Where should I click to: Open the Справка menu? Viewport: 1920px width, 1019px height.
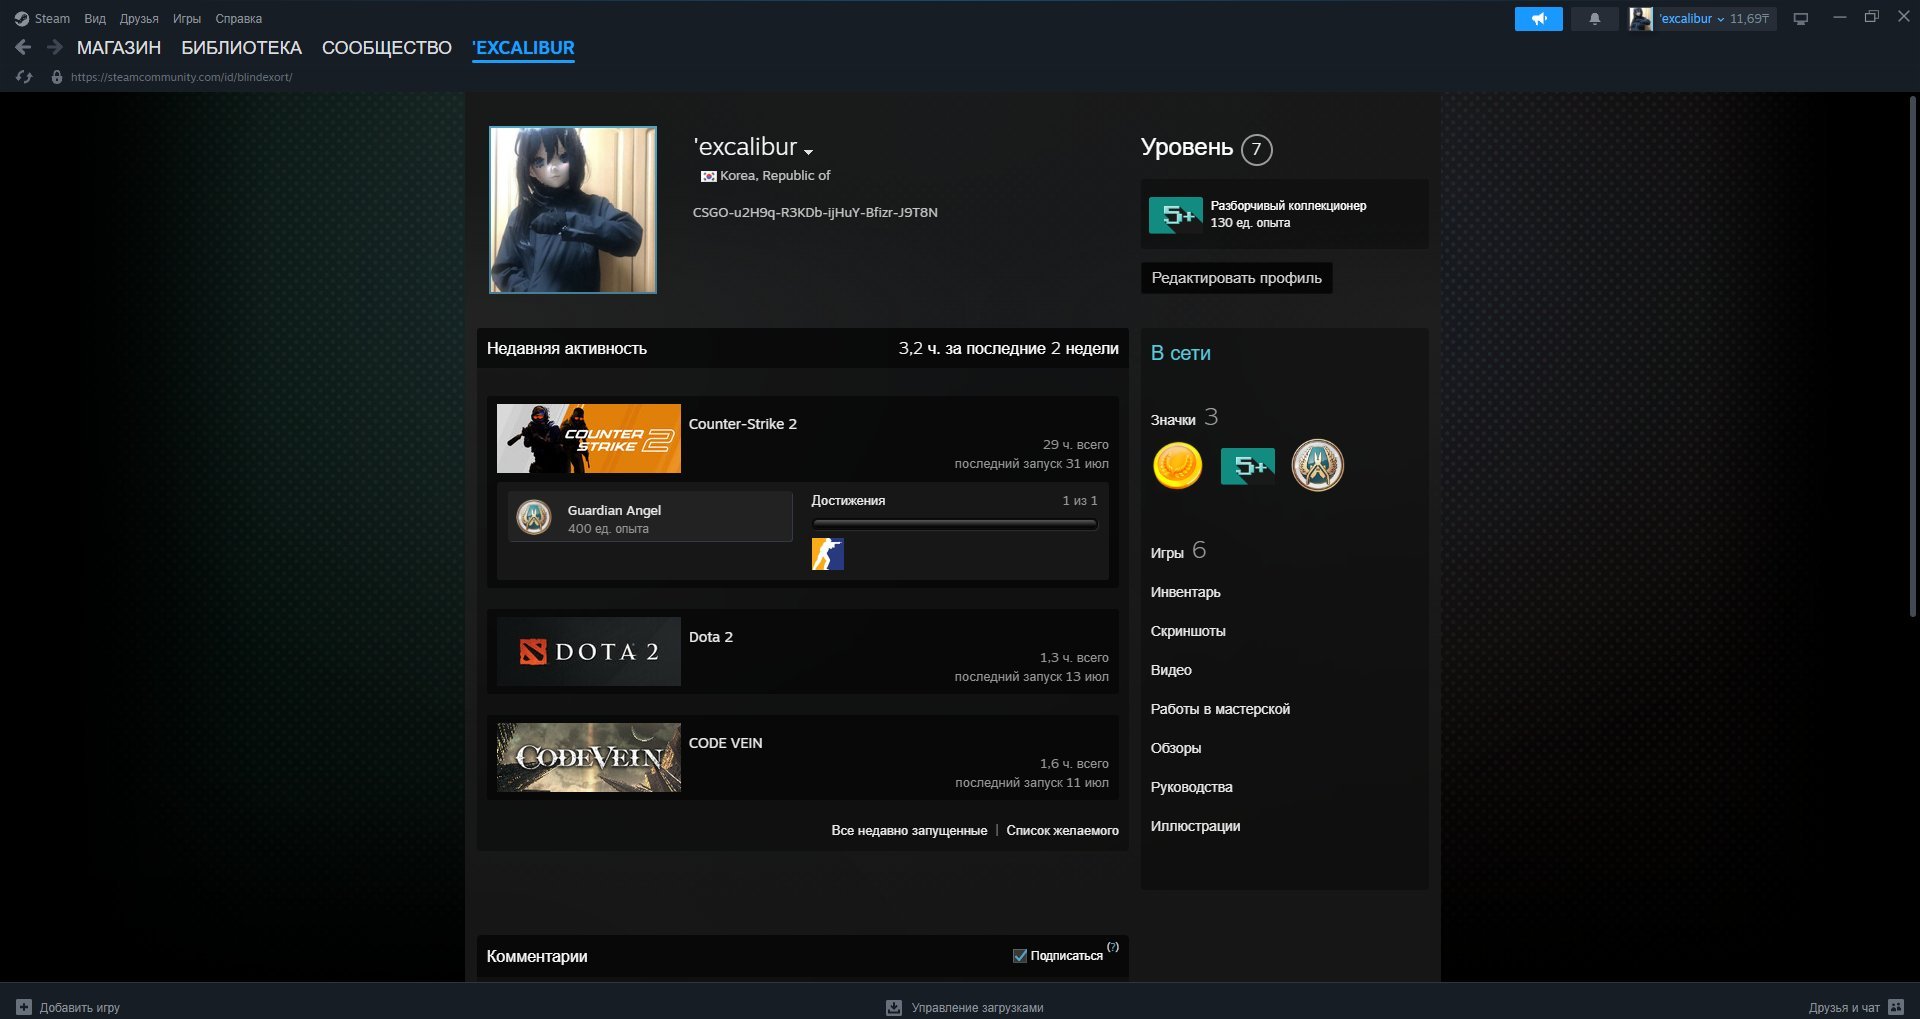pyautogui.click(x=239, y=19)
